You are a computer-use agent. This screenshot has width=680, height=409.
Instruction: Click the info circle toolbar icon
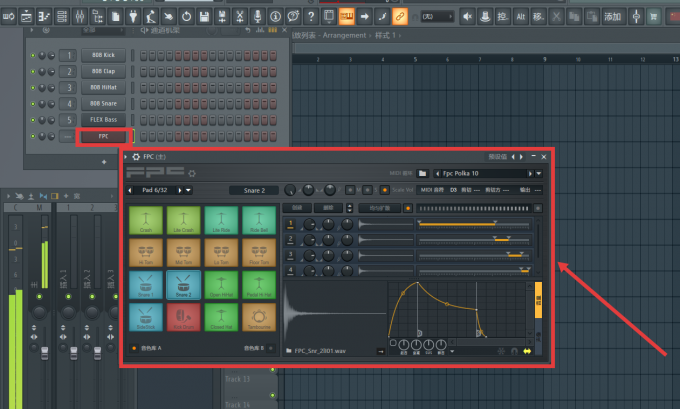coord(275,17)
